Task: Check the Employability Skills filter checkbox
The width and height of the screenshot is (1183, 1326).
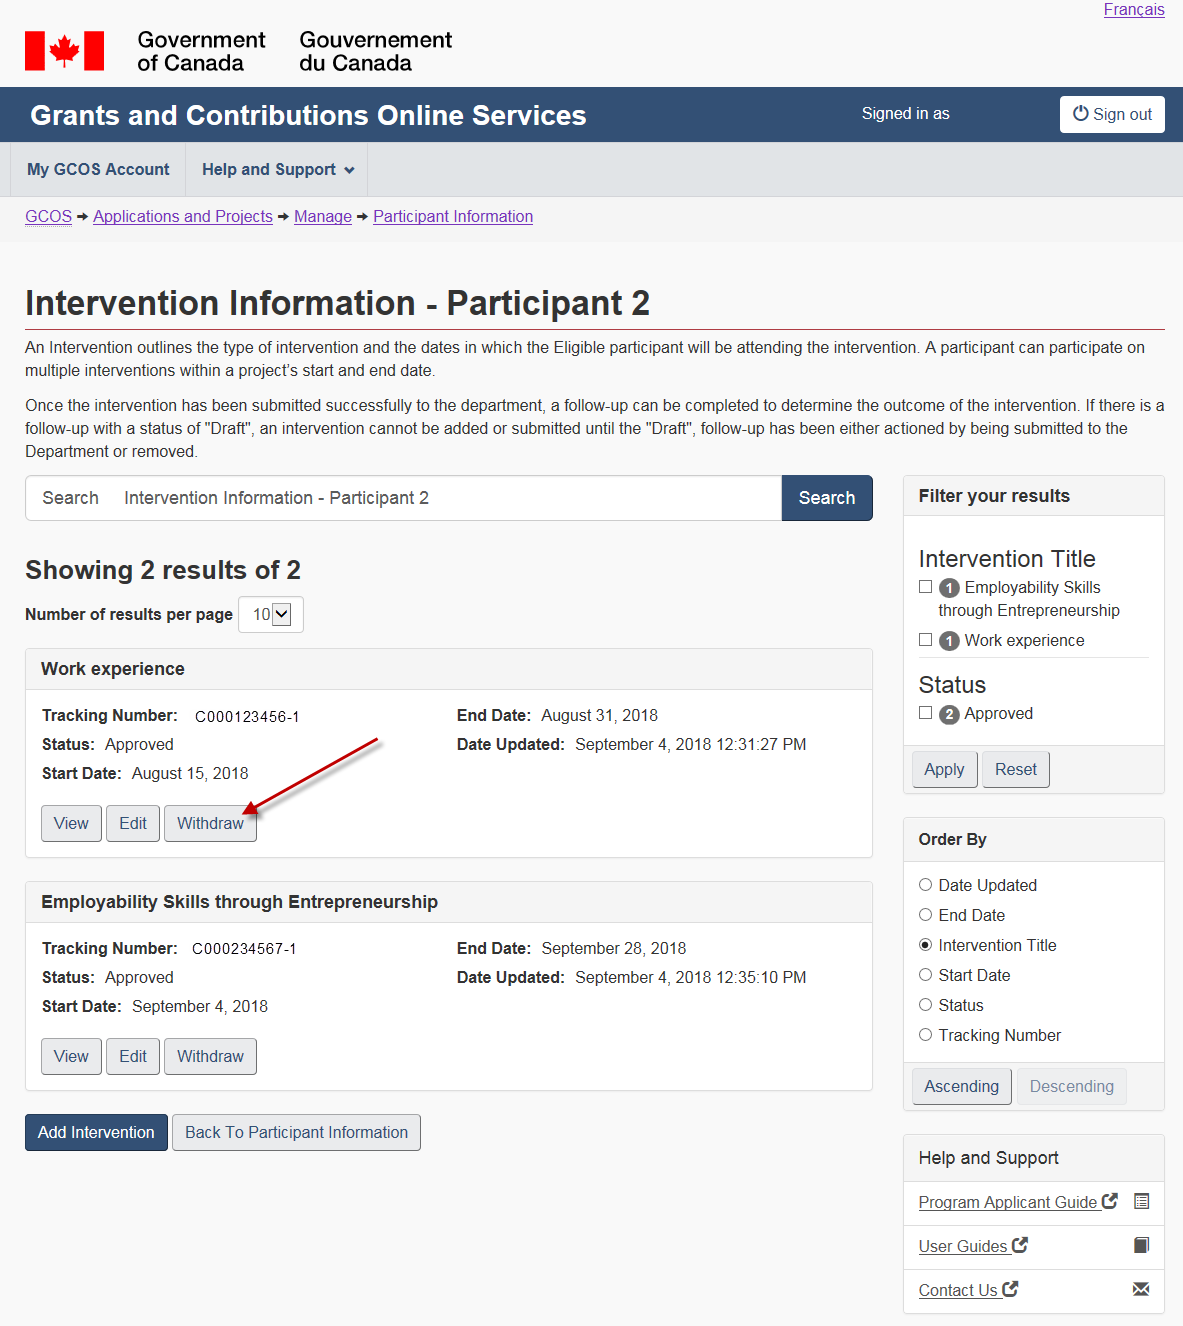Action: (926, 587)
